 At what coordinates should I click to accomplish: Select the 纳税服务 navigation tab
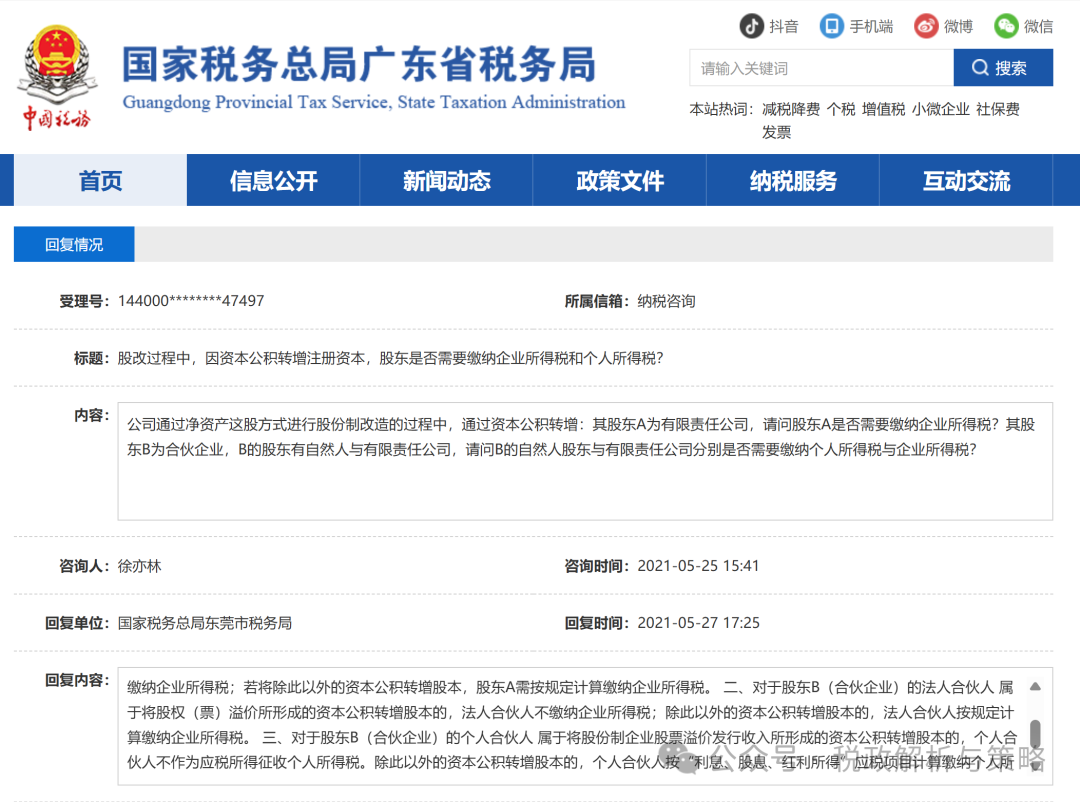click(x=793, y=181)
